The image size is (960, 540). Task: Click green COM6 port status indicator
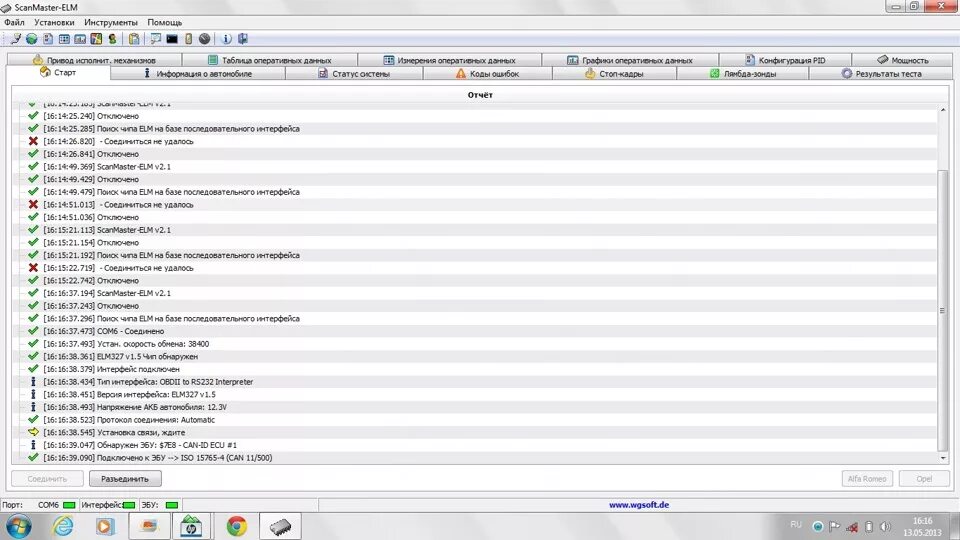click(x=69, y=505)
